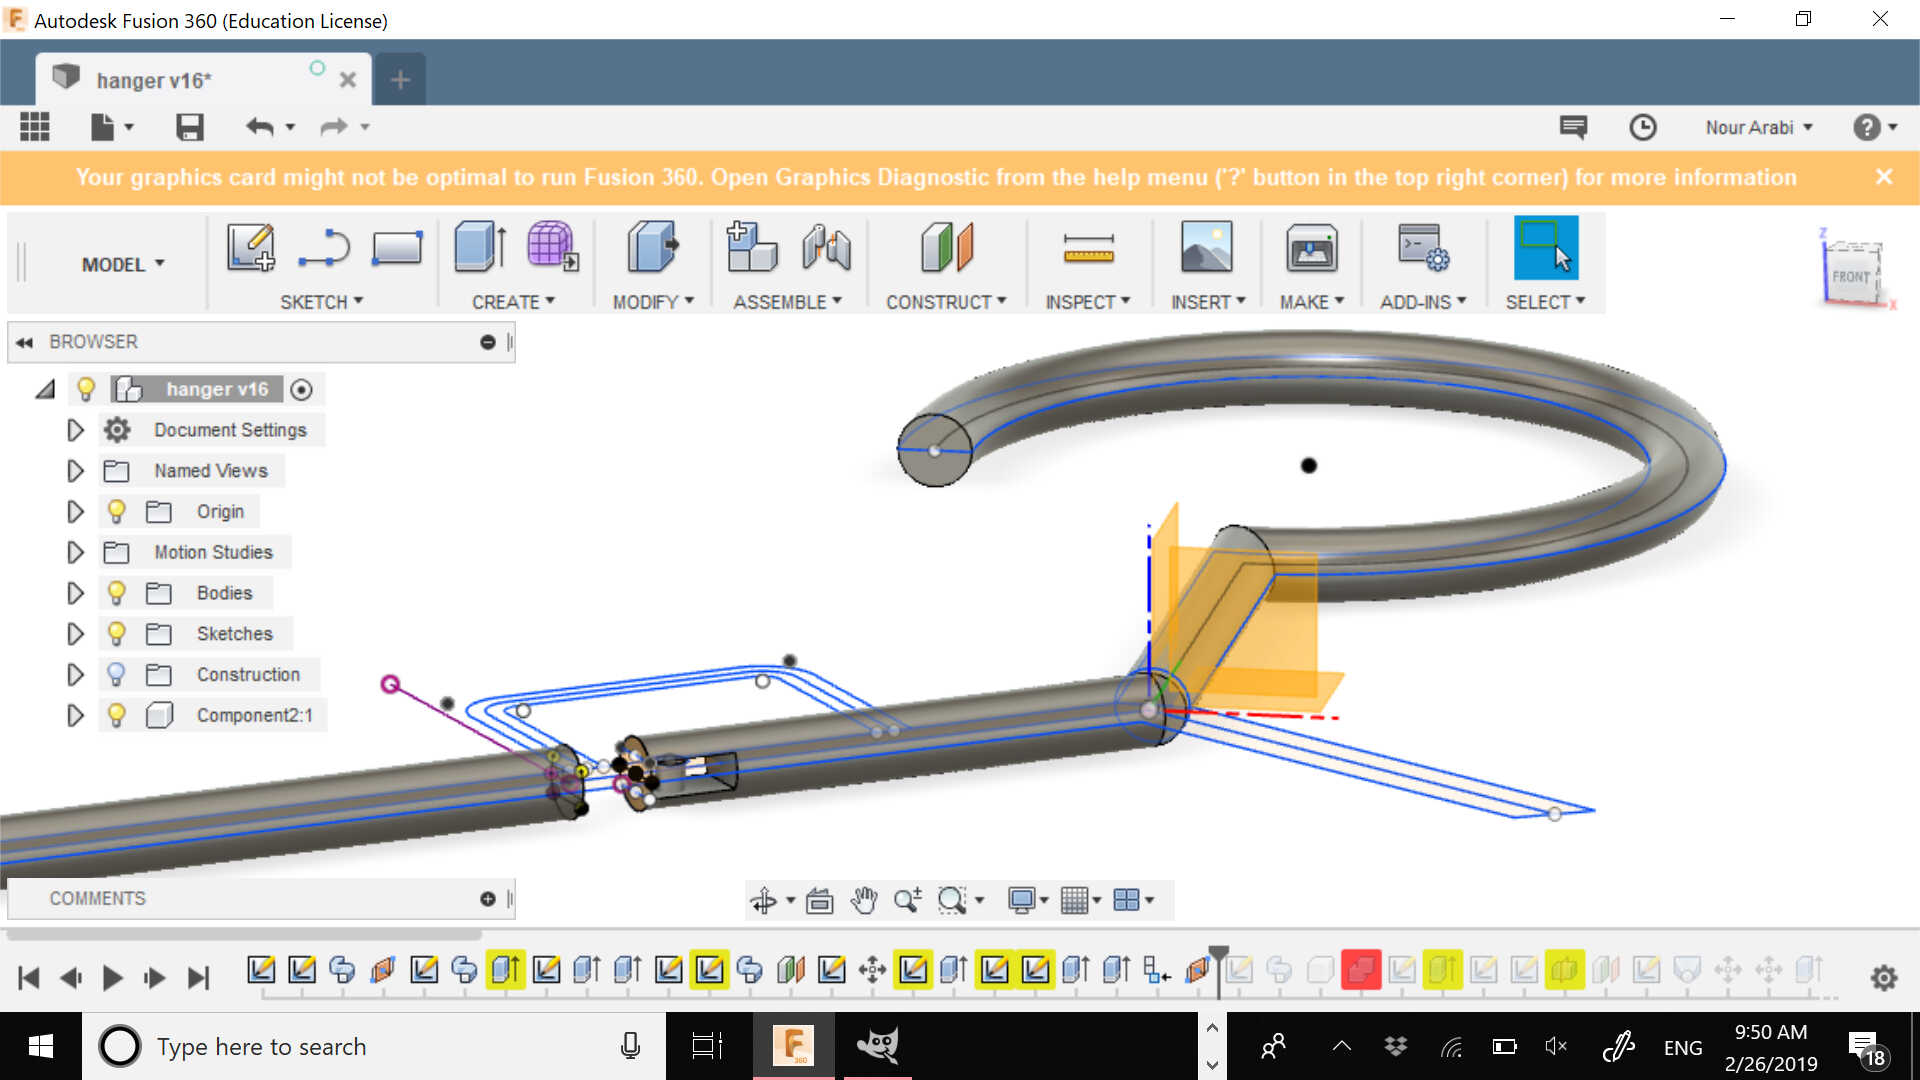The width and height of the screenshot is (1920, 1080).
Task: Click the 3D Print Make icon
Action: 1311,247
